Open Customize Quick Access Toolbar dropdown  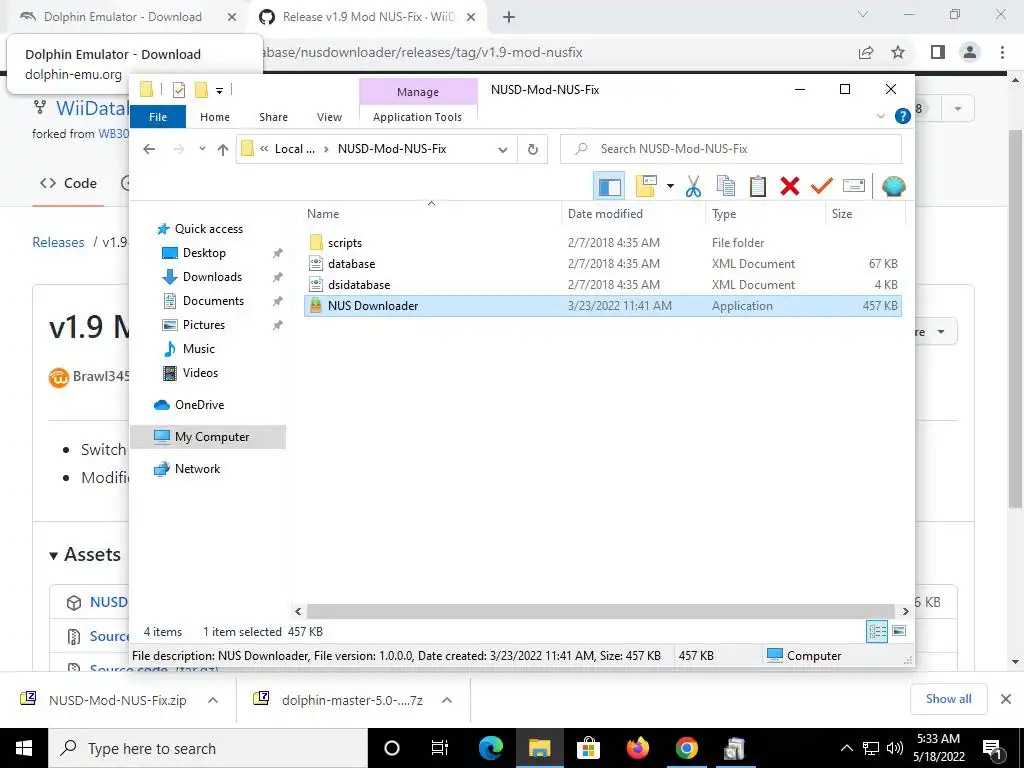[x=219, y=91]
